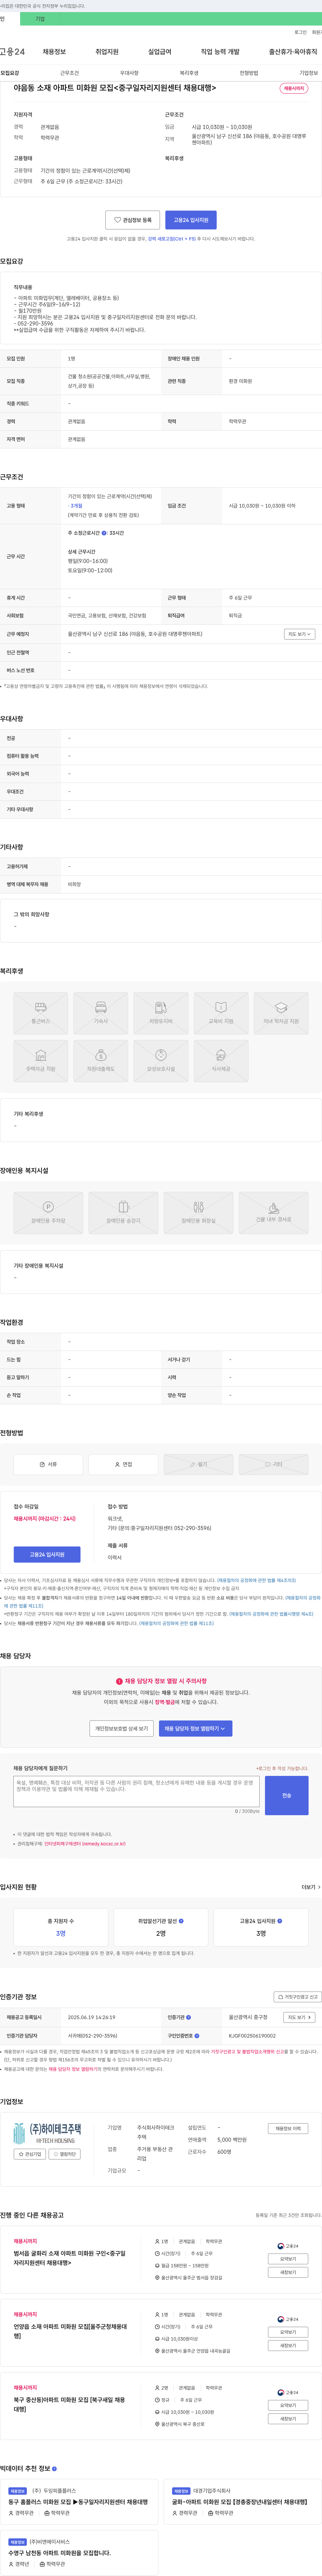Click the top 고용24 입사지원 button

pyautogui.click(x=191, y=220)
